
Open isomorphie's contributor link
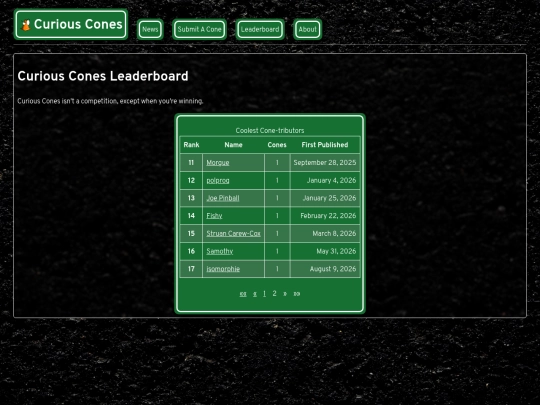point(223,269)
